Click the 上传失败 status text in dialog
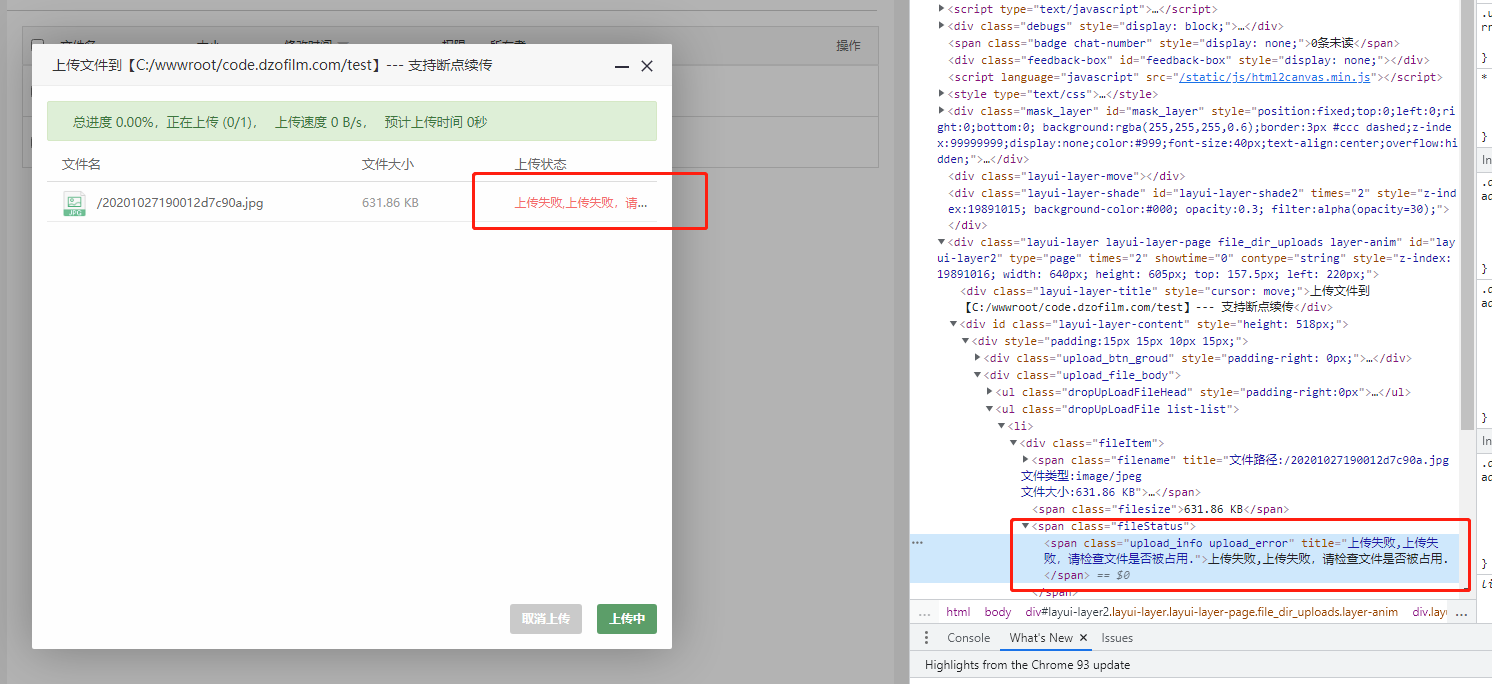Image resolution: width=1492 pixels, height=684 pixels. (x=581, y=203)
